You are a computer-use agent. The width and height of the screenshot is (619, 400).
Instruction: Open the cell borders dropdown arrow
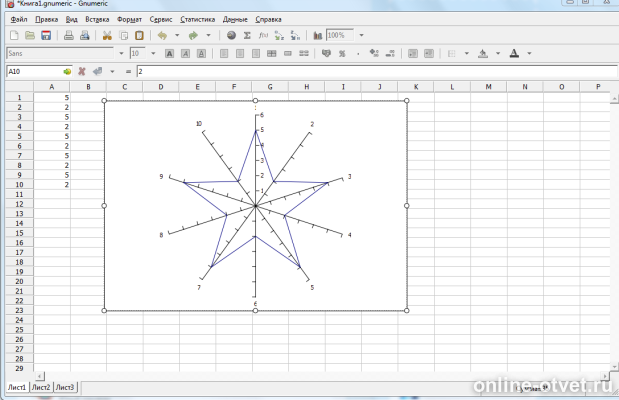[467, 53]
